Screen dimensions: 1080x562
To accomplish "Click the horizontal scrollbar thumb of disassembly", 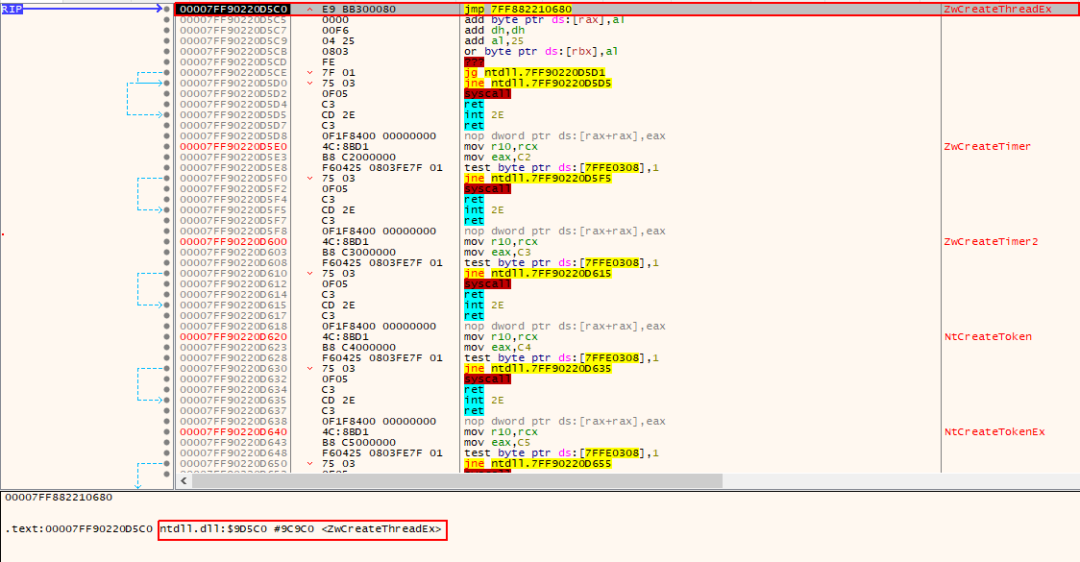I will 457,481.
